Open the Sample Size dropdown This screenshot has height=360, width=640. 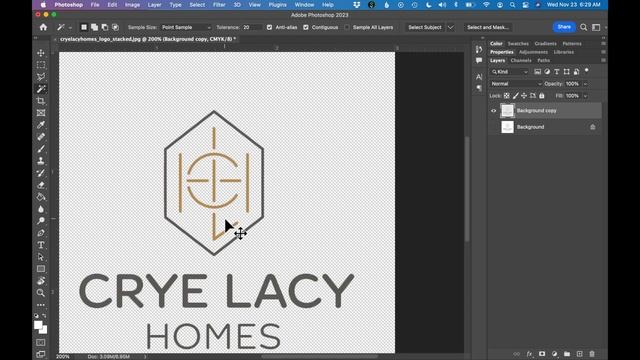point(186,27)
